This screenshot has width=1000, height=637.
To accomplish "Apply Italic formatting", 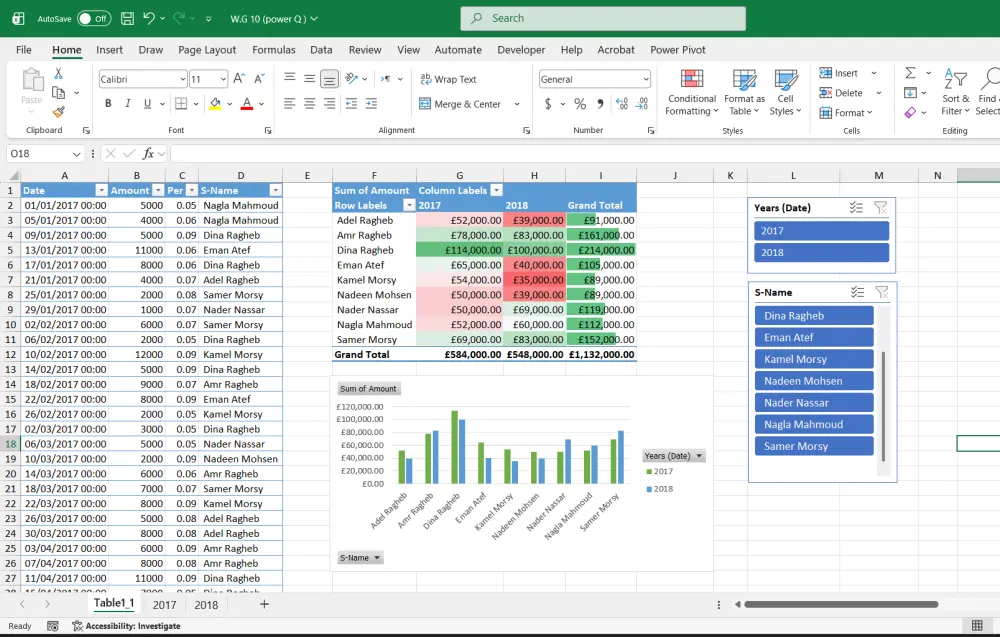I will pyautogui.click(x=128, y=103).
